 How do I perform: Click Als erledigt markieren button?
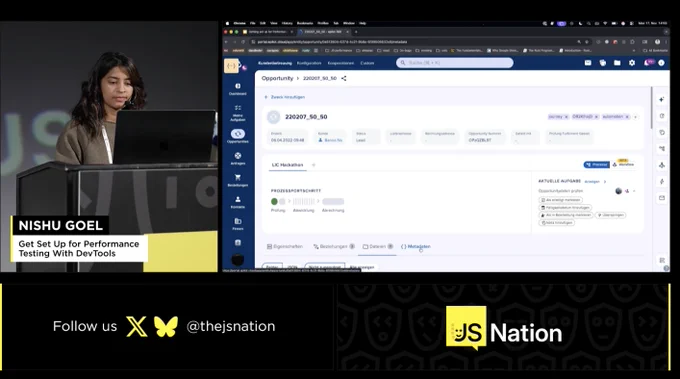(x=560, y=200)
